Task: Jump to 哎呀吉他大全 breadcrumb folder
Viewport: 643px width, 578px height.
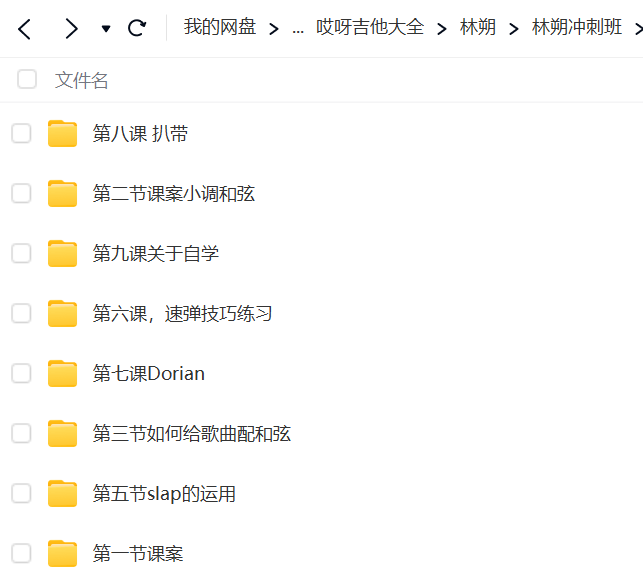Action: [369, 27]
